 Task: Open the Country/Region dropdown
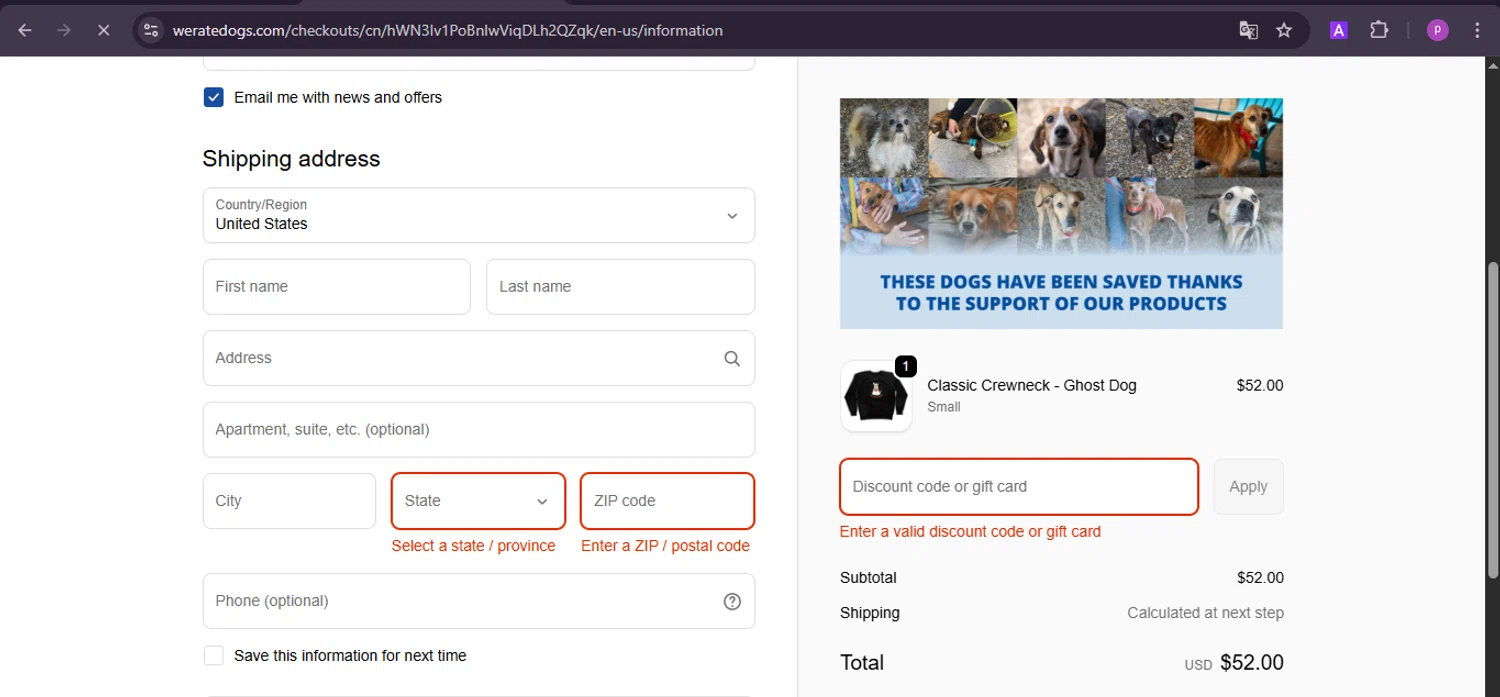[479, 215]
